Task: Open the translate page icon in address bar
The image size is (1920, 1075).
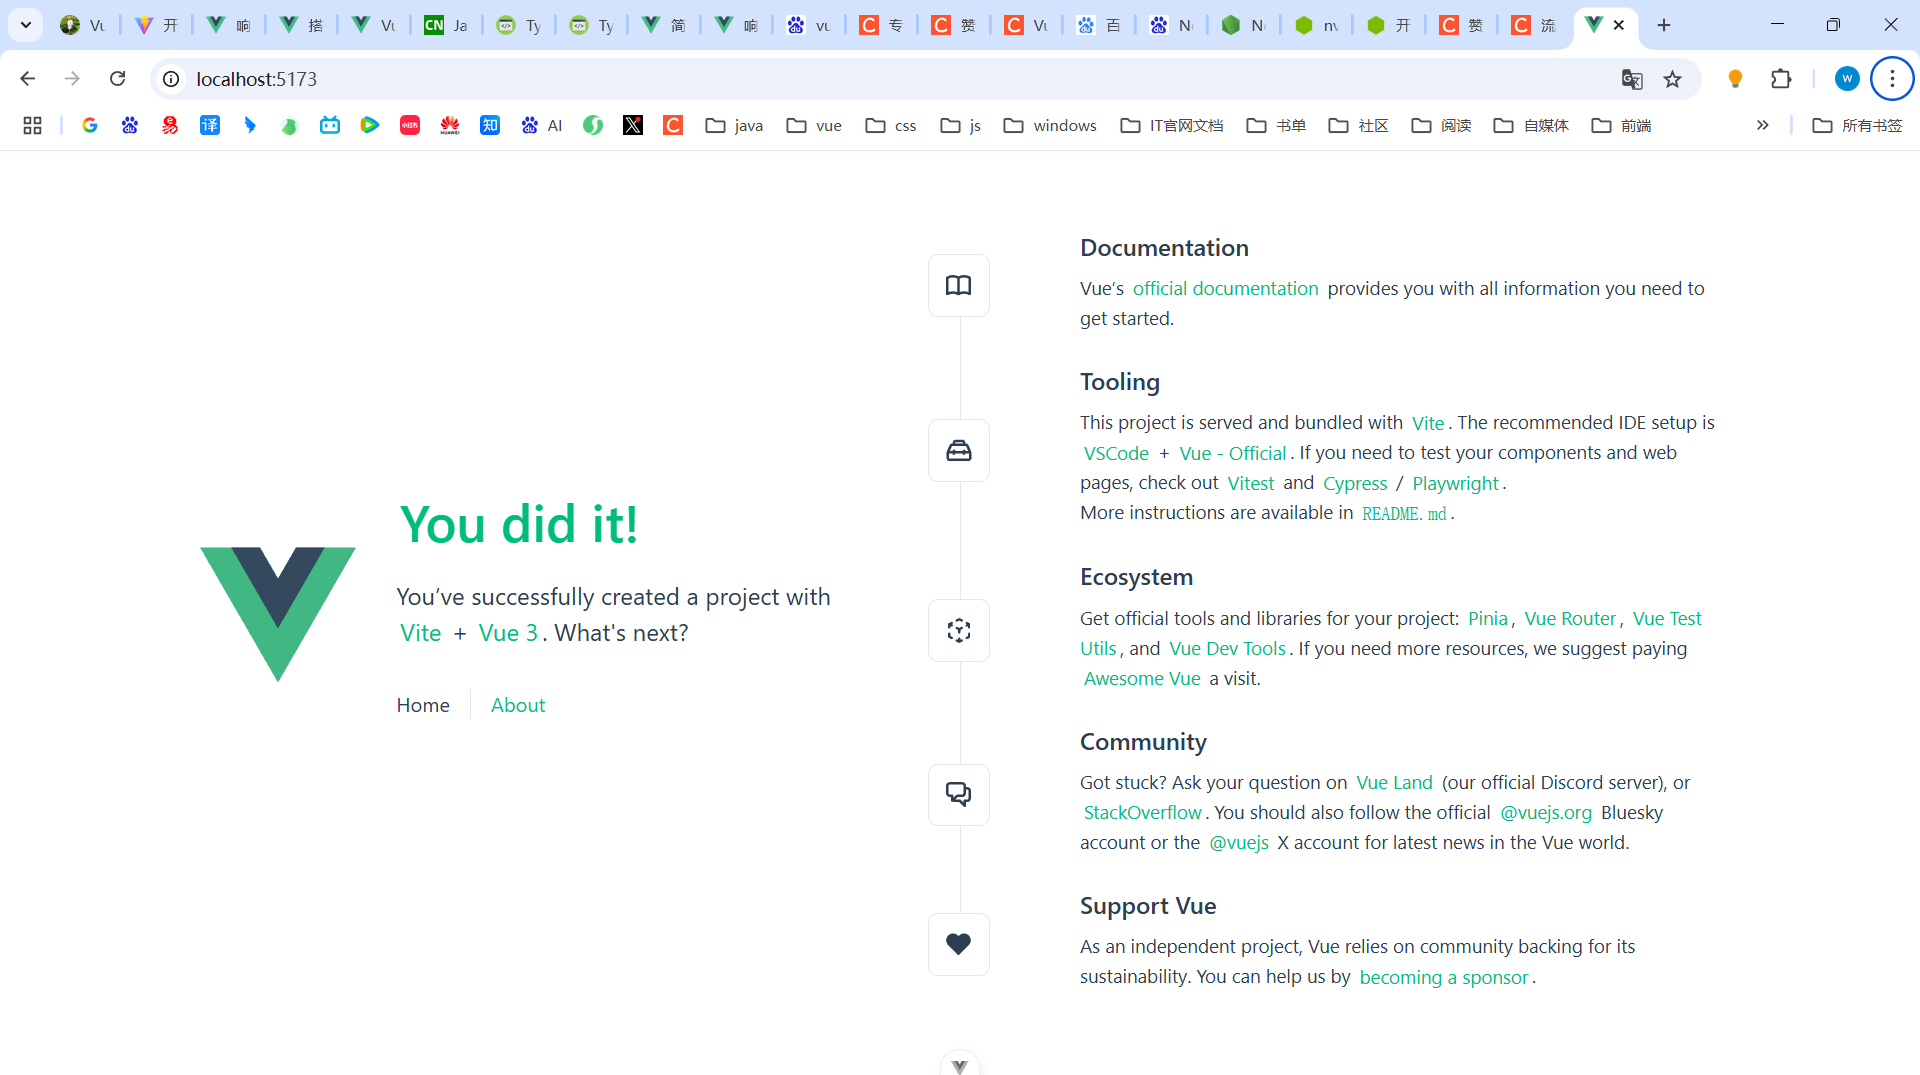Action: click(1632, 79)
